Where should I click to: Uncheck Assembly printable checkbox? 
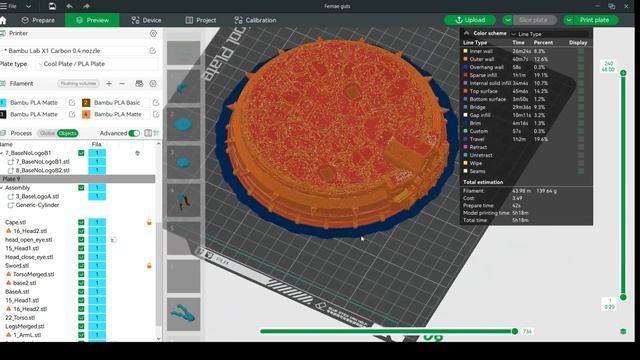click(81, 188)
